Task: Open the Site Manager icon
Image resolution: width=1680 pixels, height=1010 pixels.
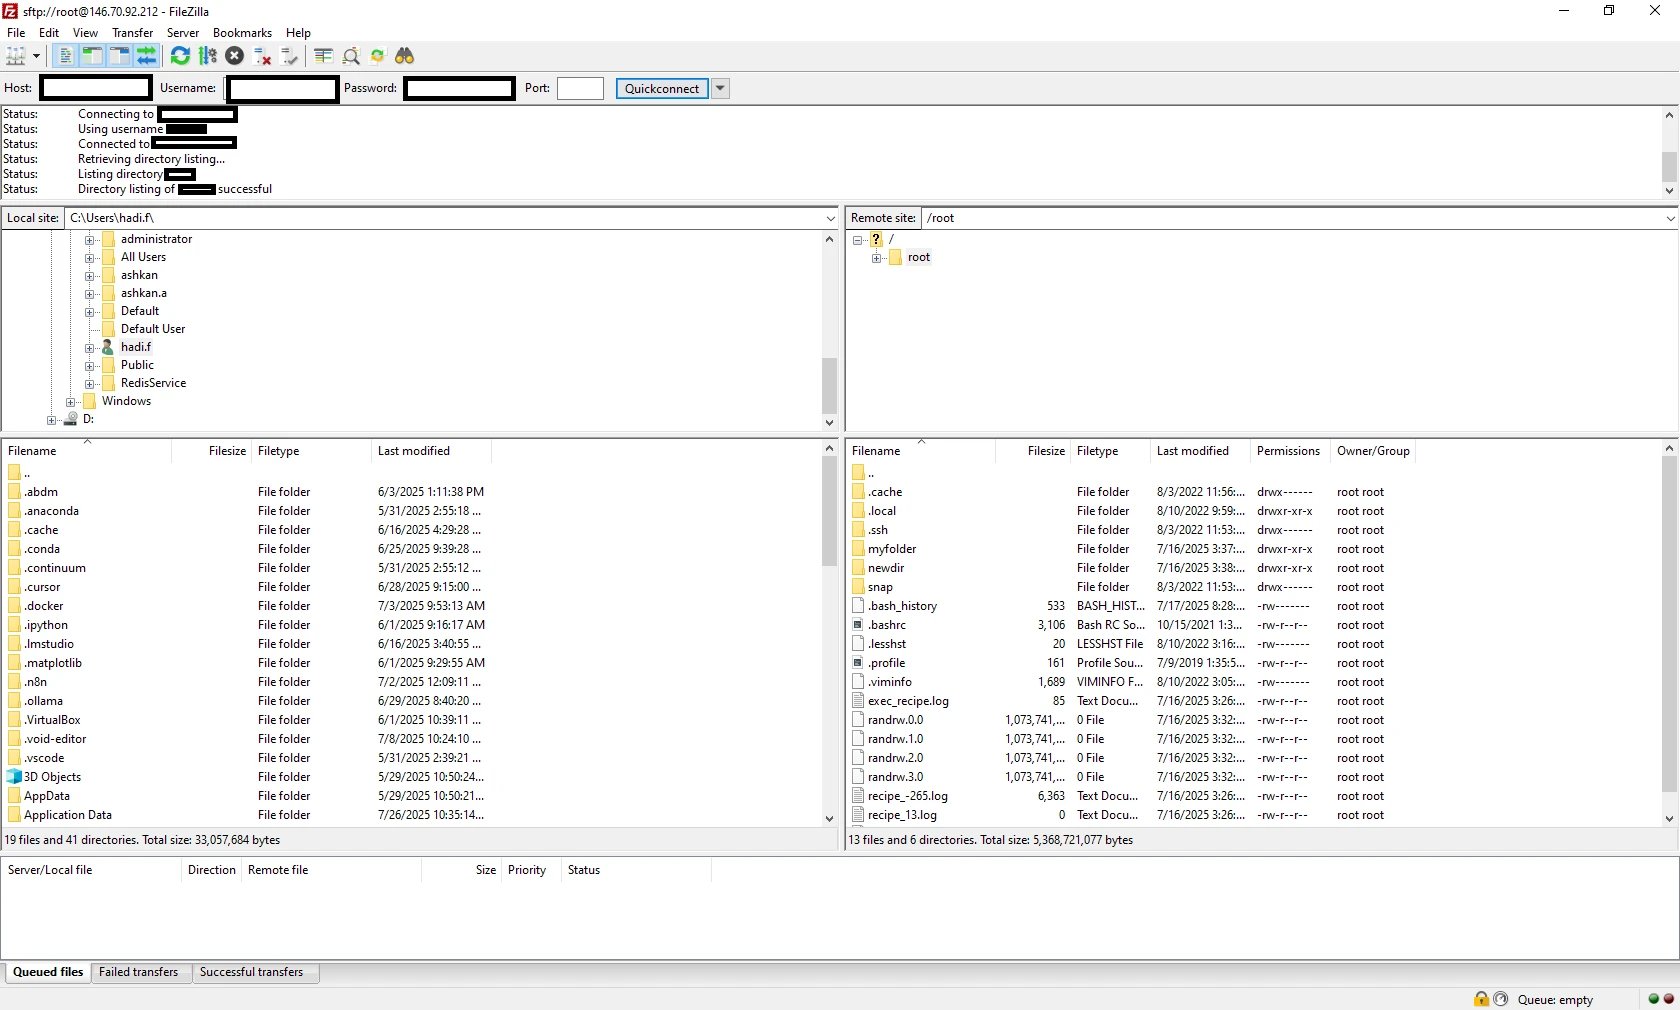Action: point(16,56)
